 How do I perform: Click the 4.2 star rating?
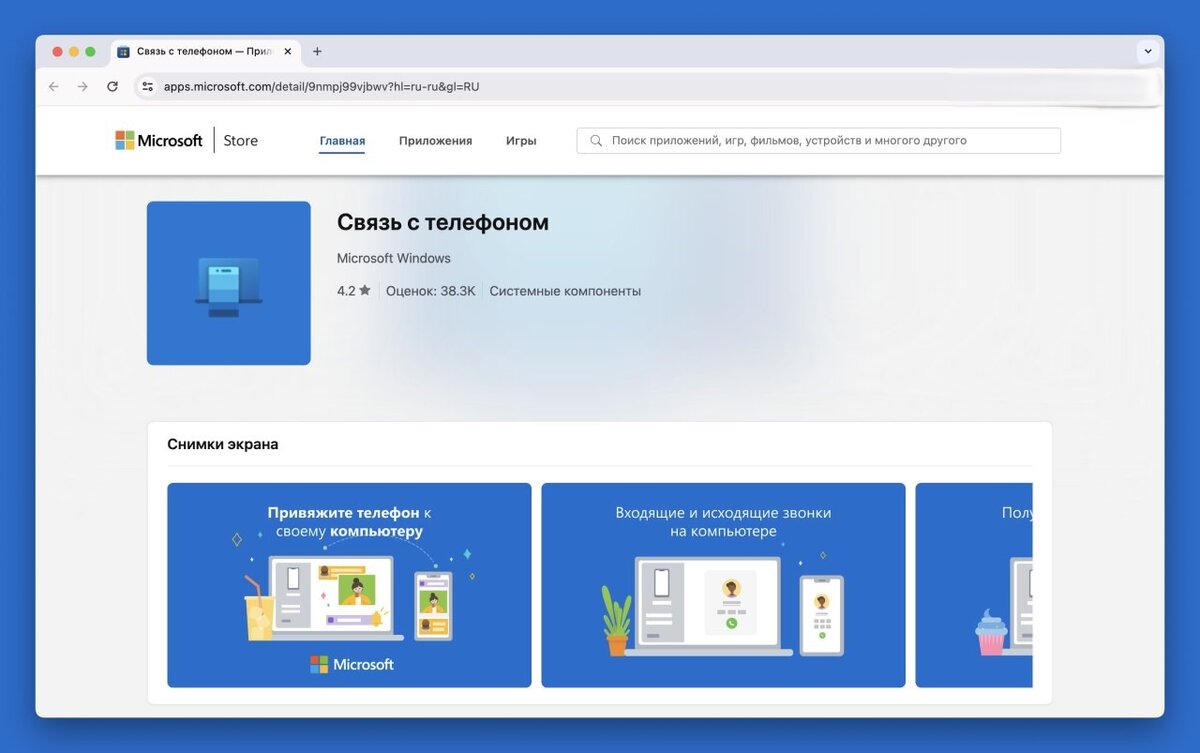(354, 291)
